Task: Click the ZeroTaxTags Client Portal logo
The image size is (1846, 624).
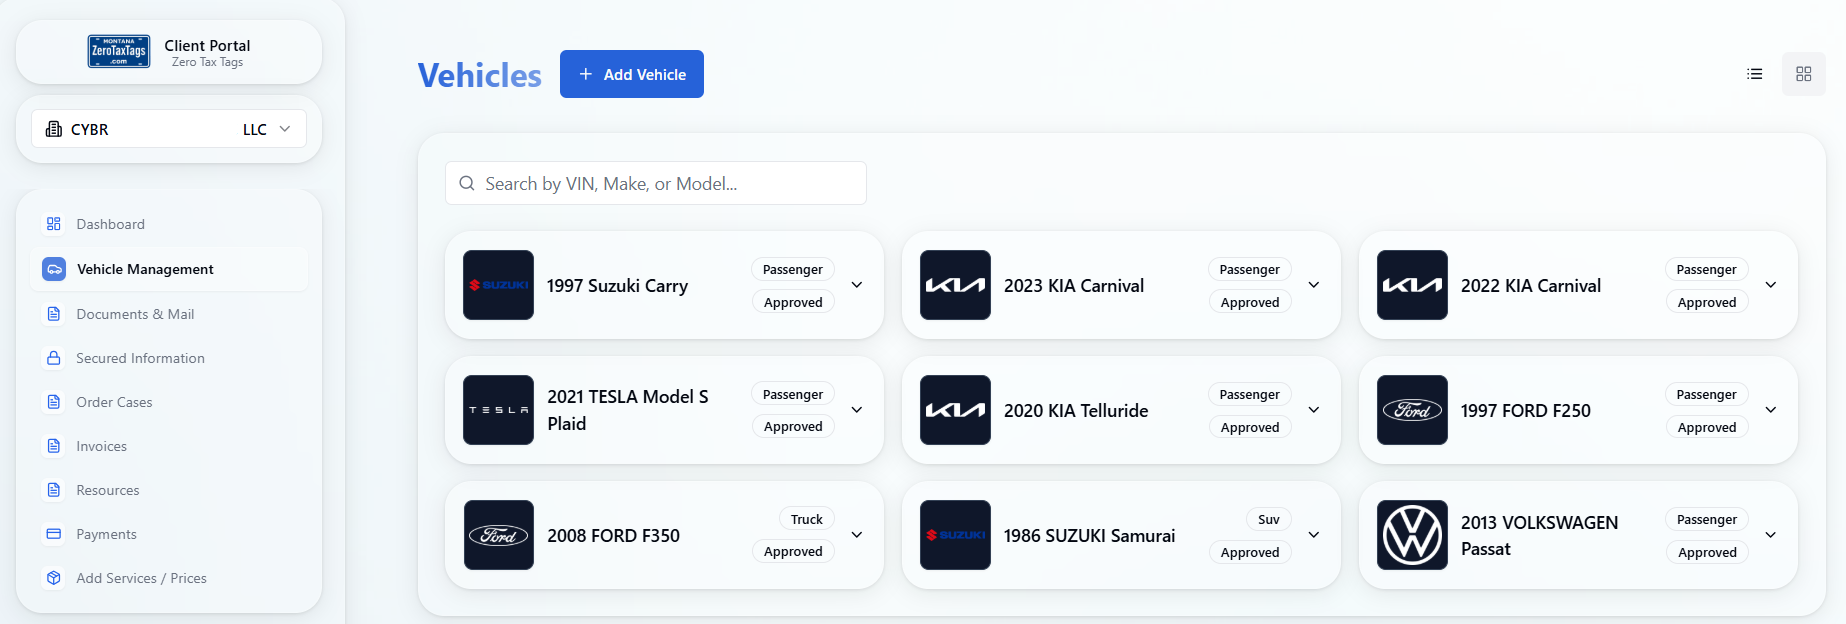Action: click(x=119, y=51)
